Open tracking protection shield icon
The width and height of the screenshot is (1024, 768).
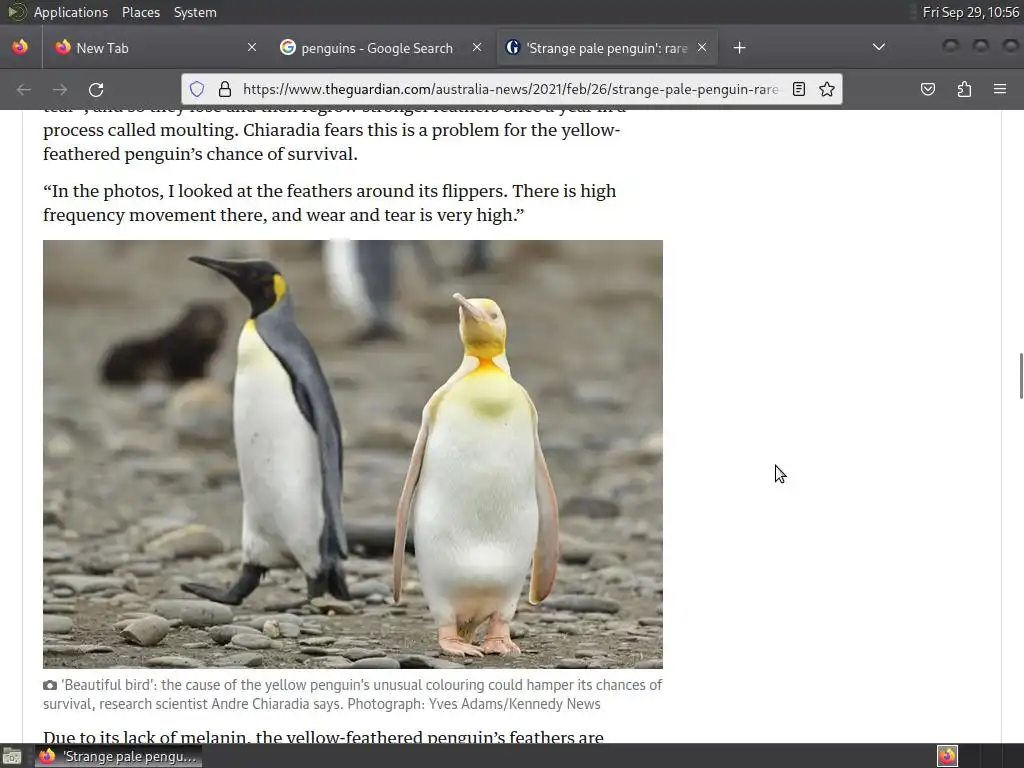click(x=197, y=89)
